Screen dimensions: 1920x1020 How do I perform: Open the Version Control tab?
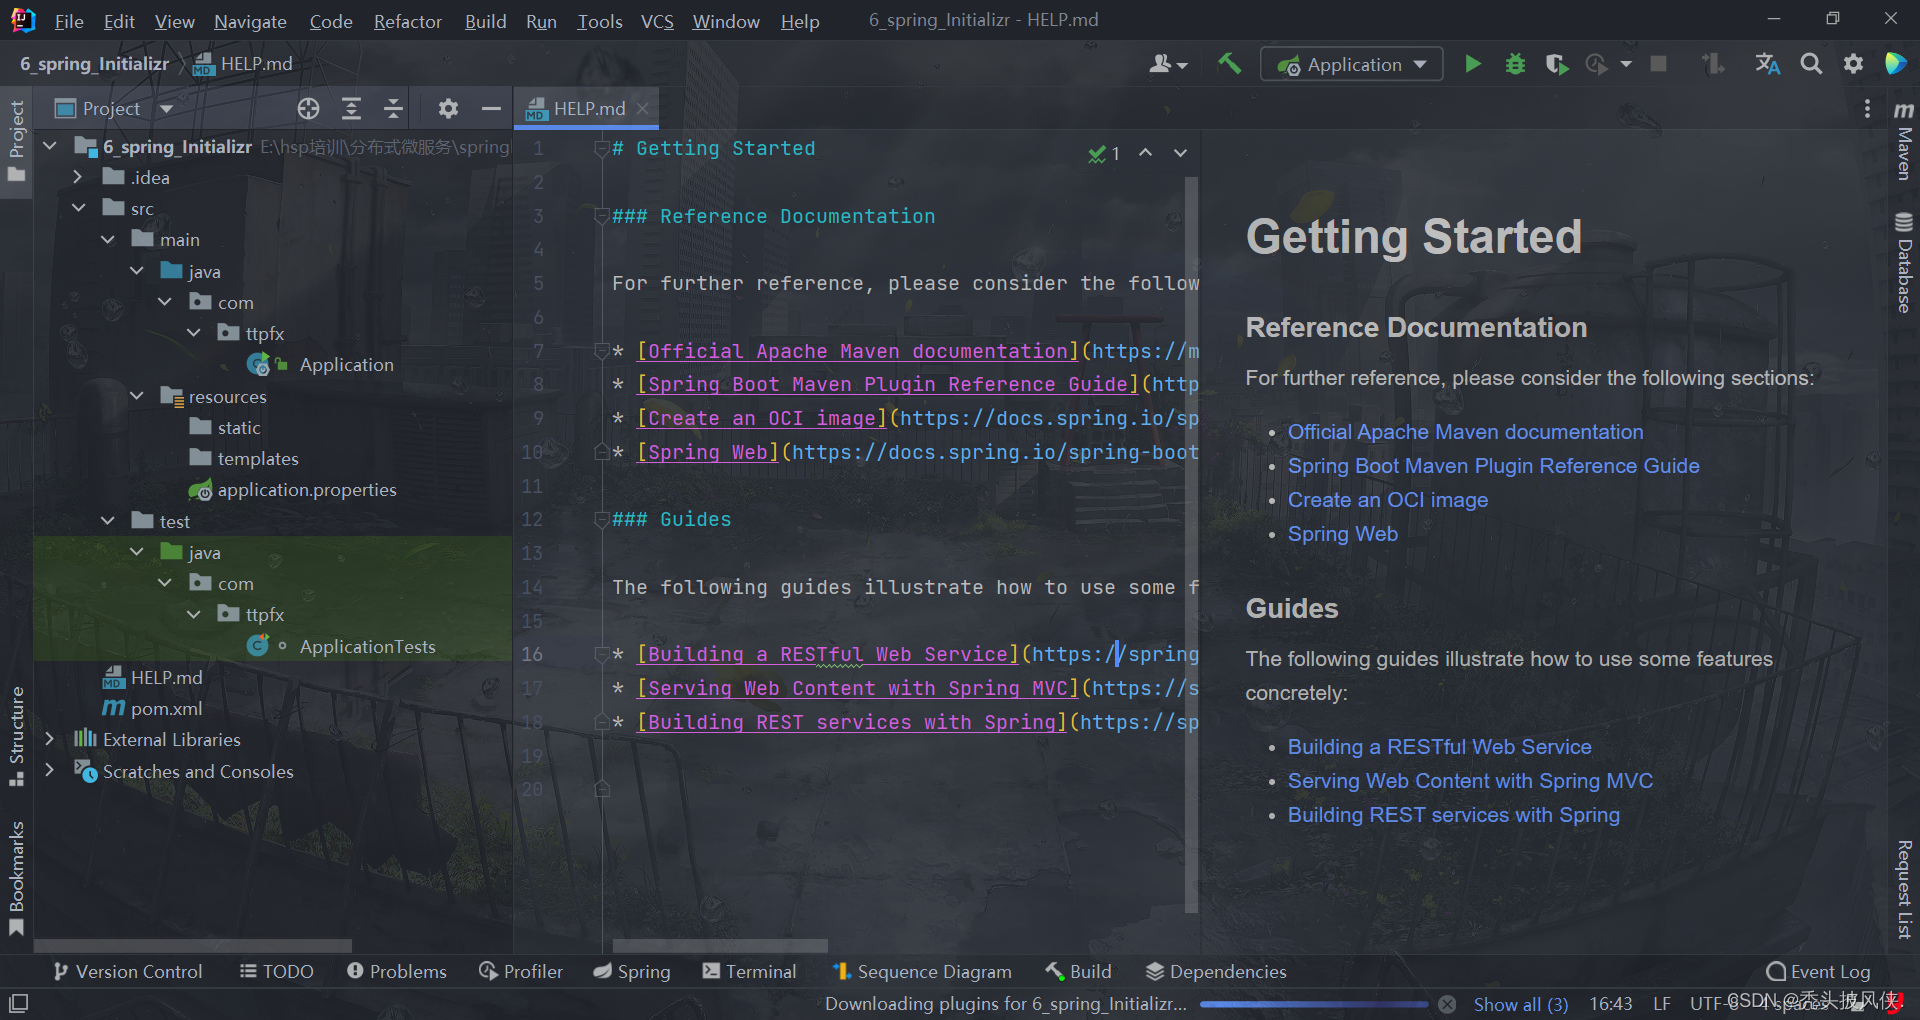[x=127, y=971]
